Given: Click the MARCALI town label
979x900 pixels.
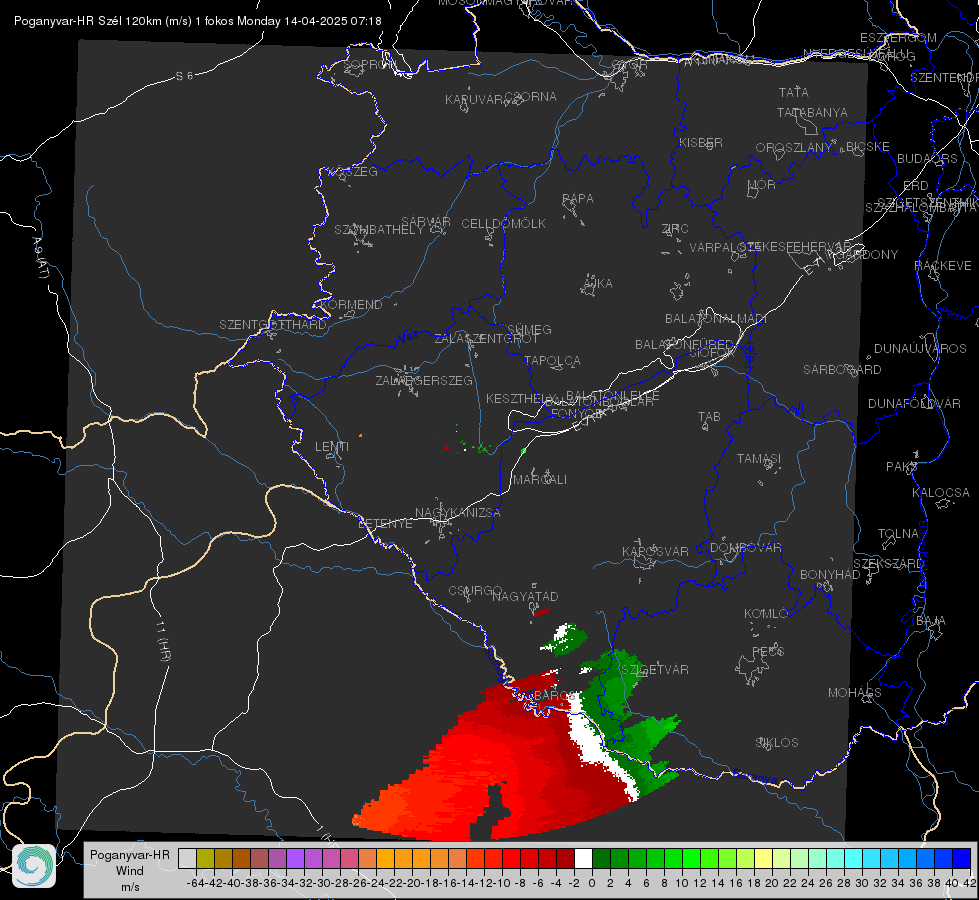Looking at the screenshot, I should (539, 480).
